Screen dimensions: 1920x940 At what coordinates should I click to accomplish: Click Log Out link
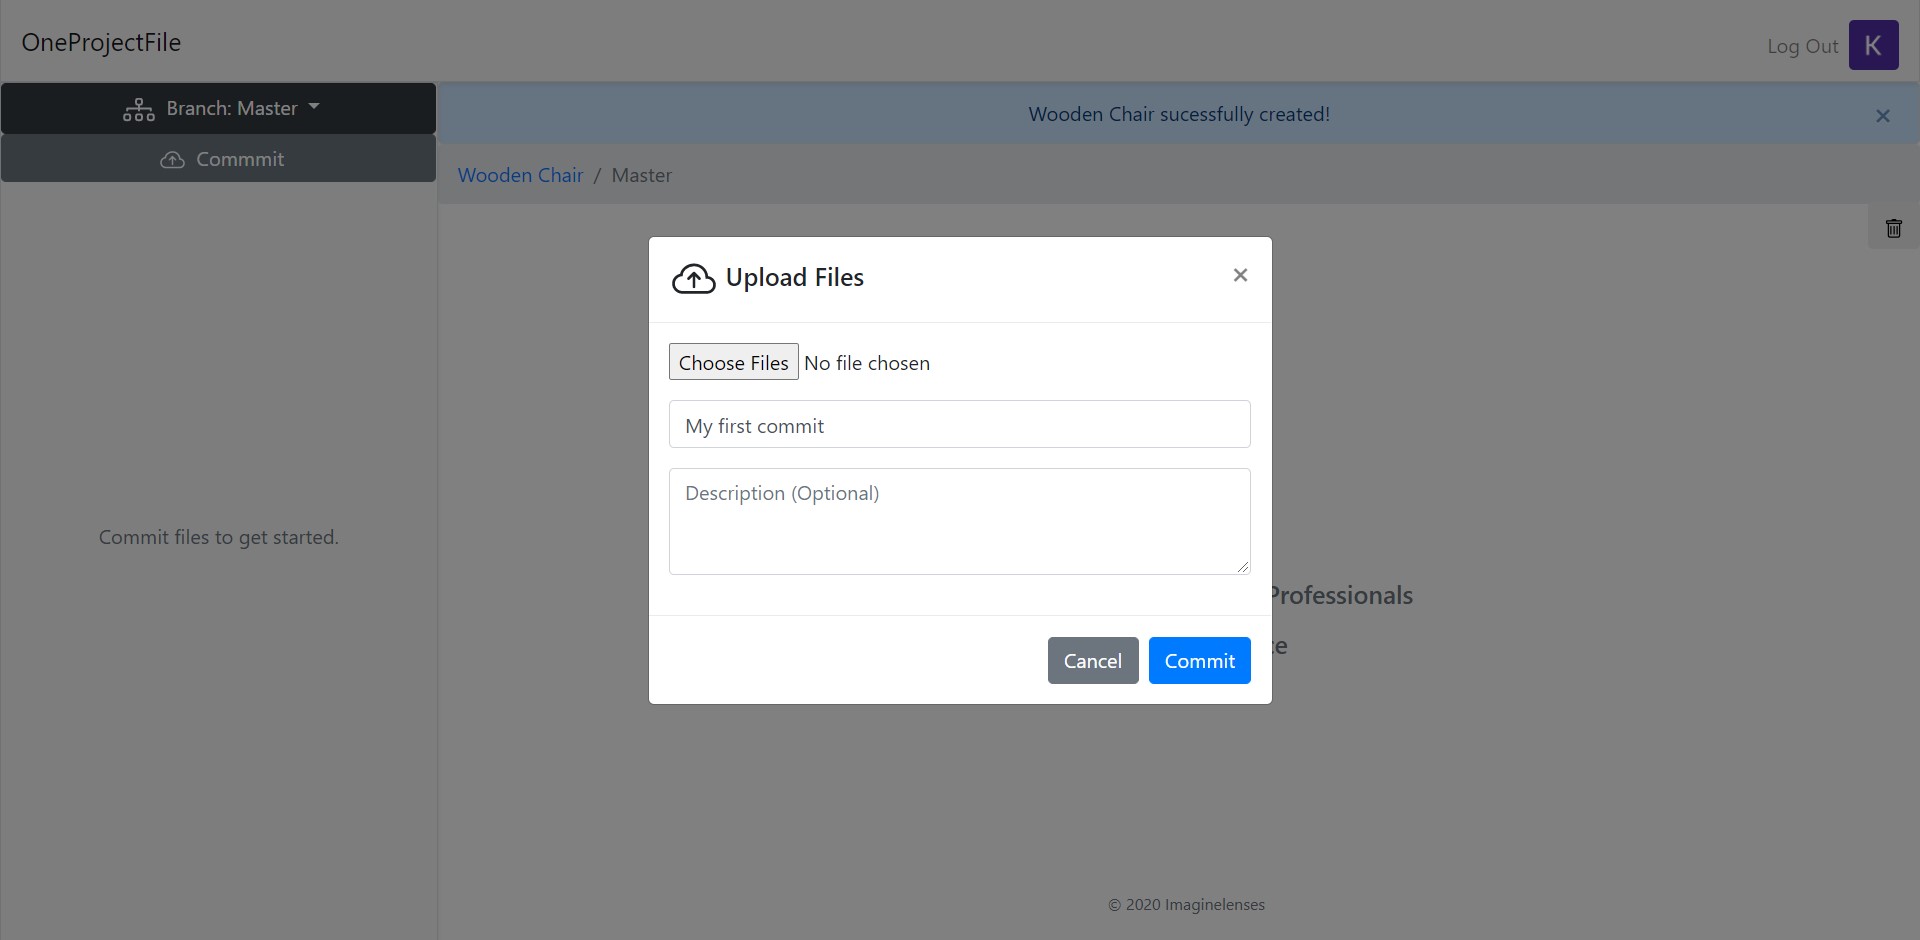click(x=1802, y=46)
